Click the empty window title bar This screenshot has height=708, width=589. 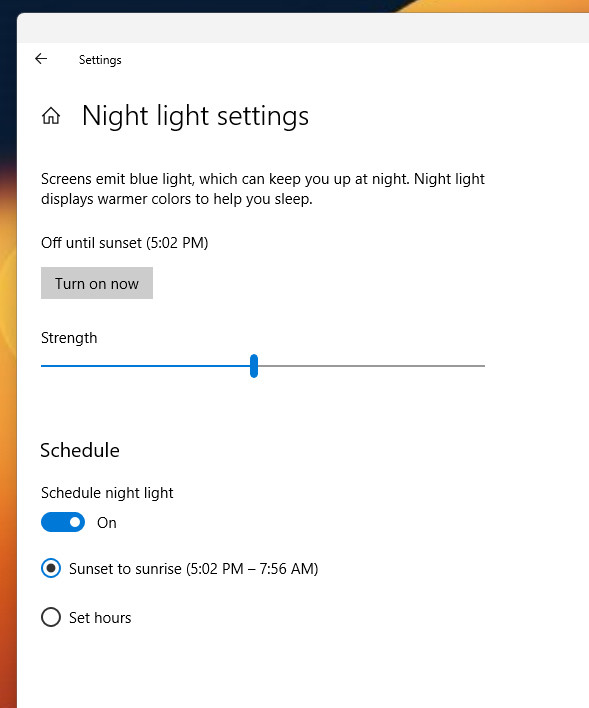pos(303,28)
